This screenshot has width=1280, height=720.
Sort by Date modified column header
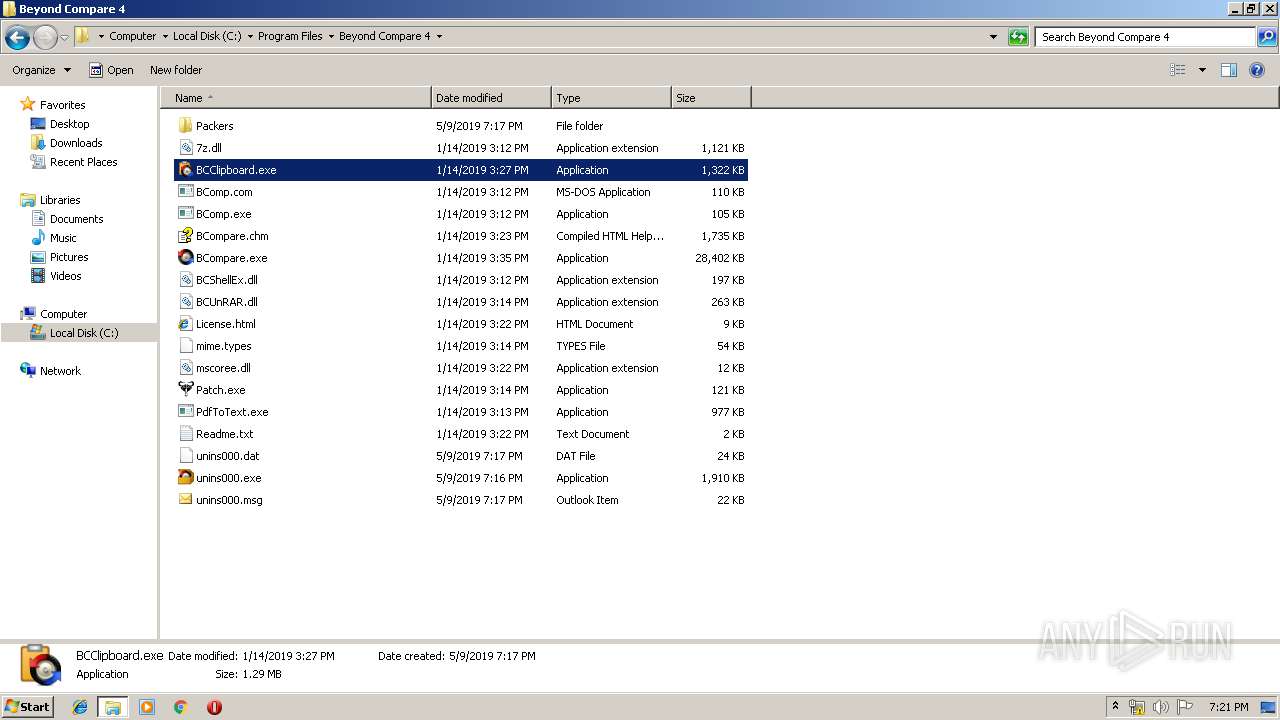tap(491, 98)
